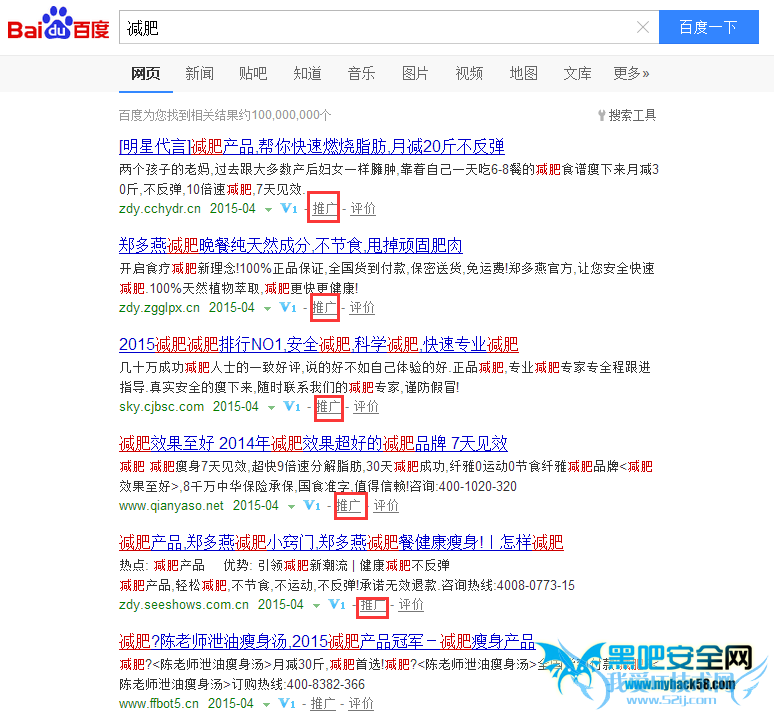Open the 文库 tab
This screenshot has width=774, height=715.
(577, 74)
